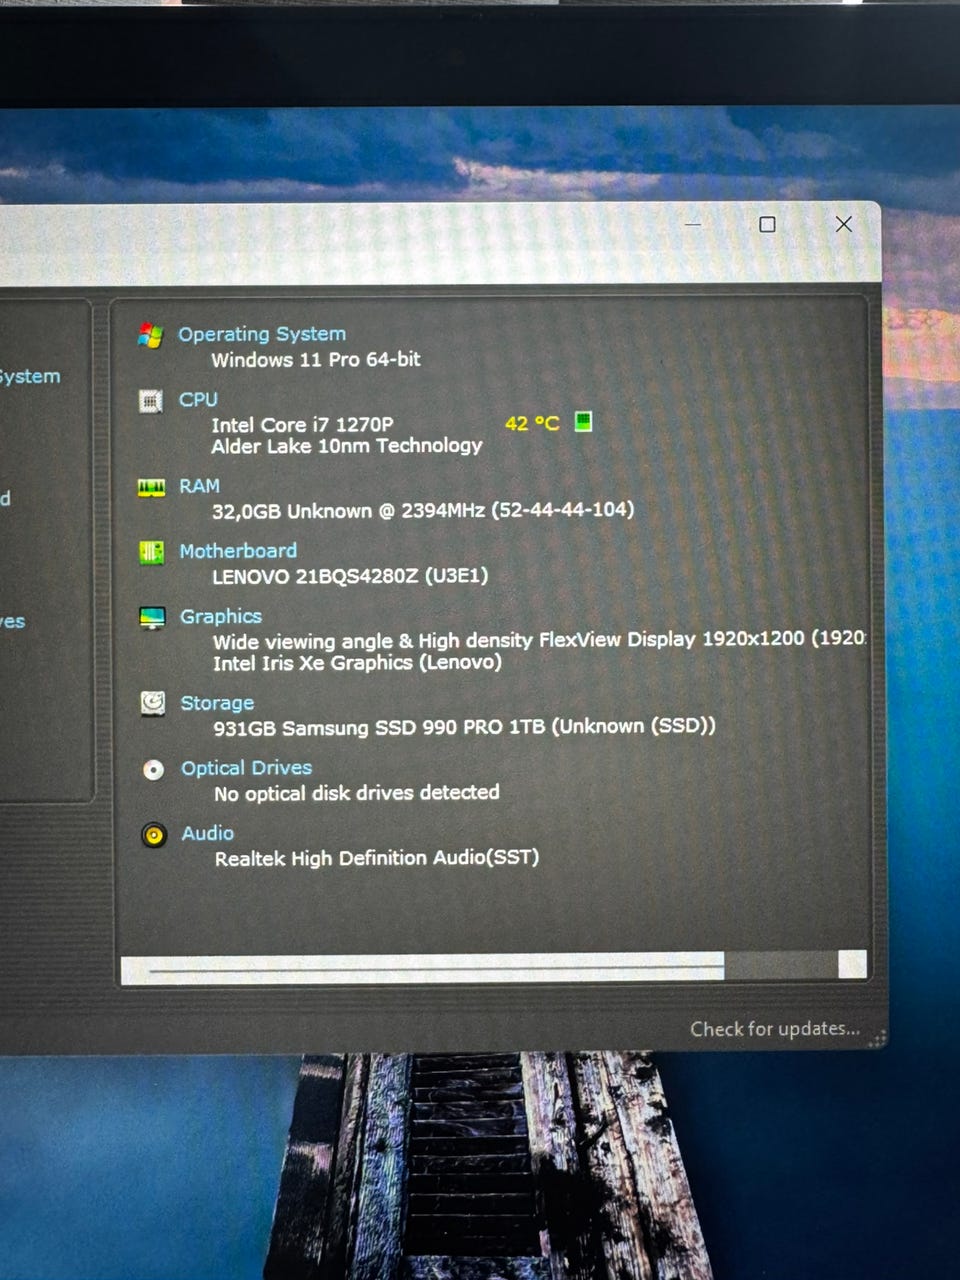The image size is (960, 1280).
Task: Click the Operating System Windows flag icon
Action: [151, 335]
